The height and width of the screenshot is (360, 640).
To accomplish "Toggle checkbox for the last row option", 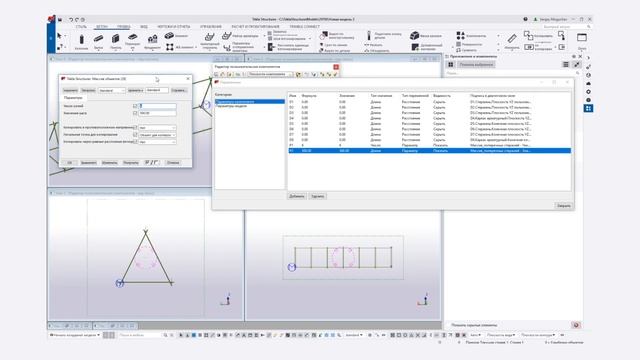I will (135, 142).
